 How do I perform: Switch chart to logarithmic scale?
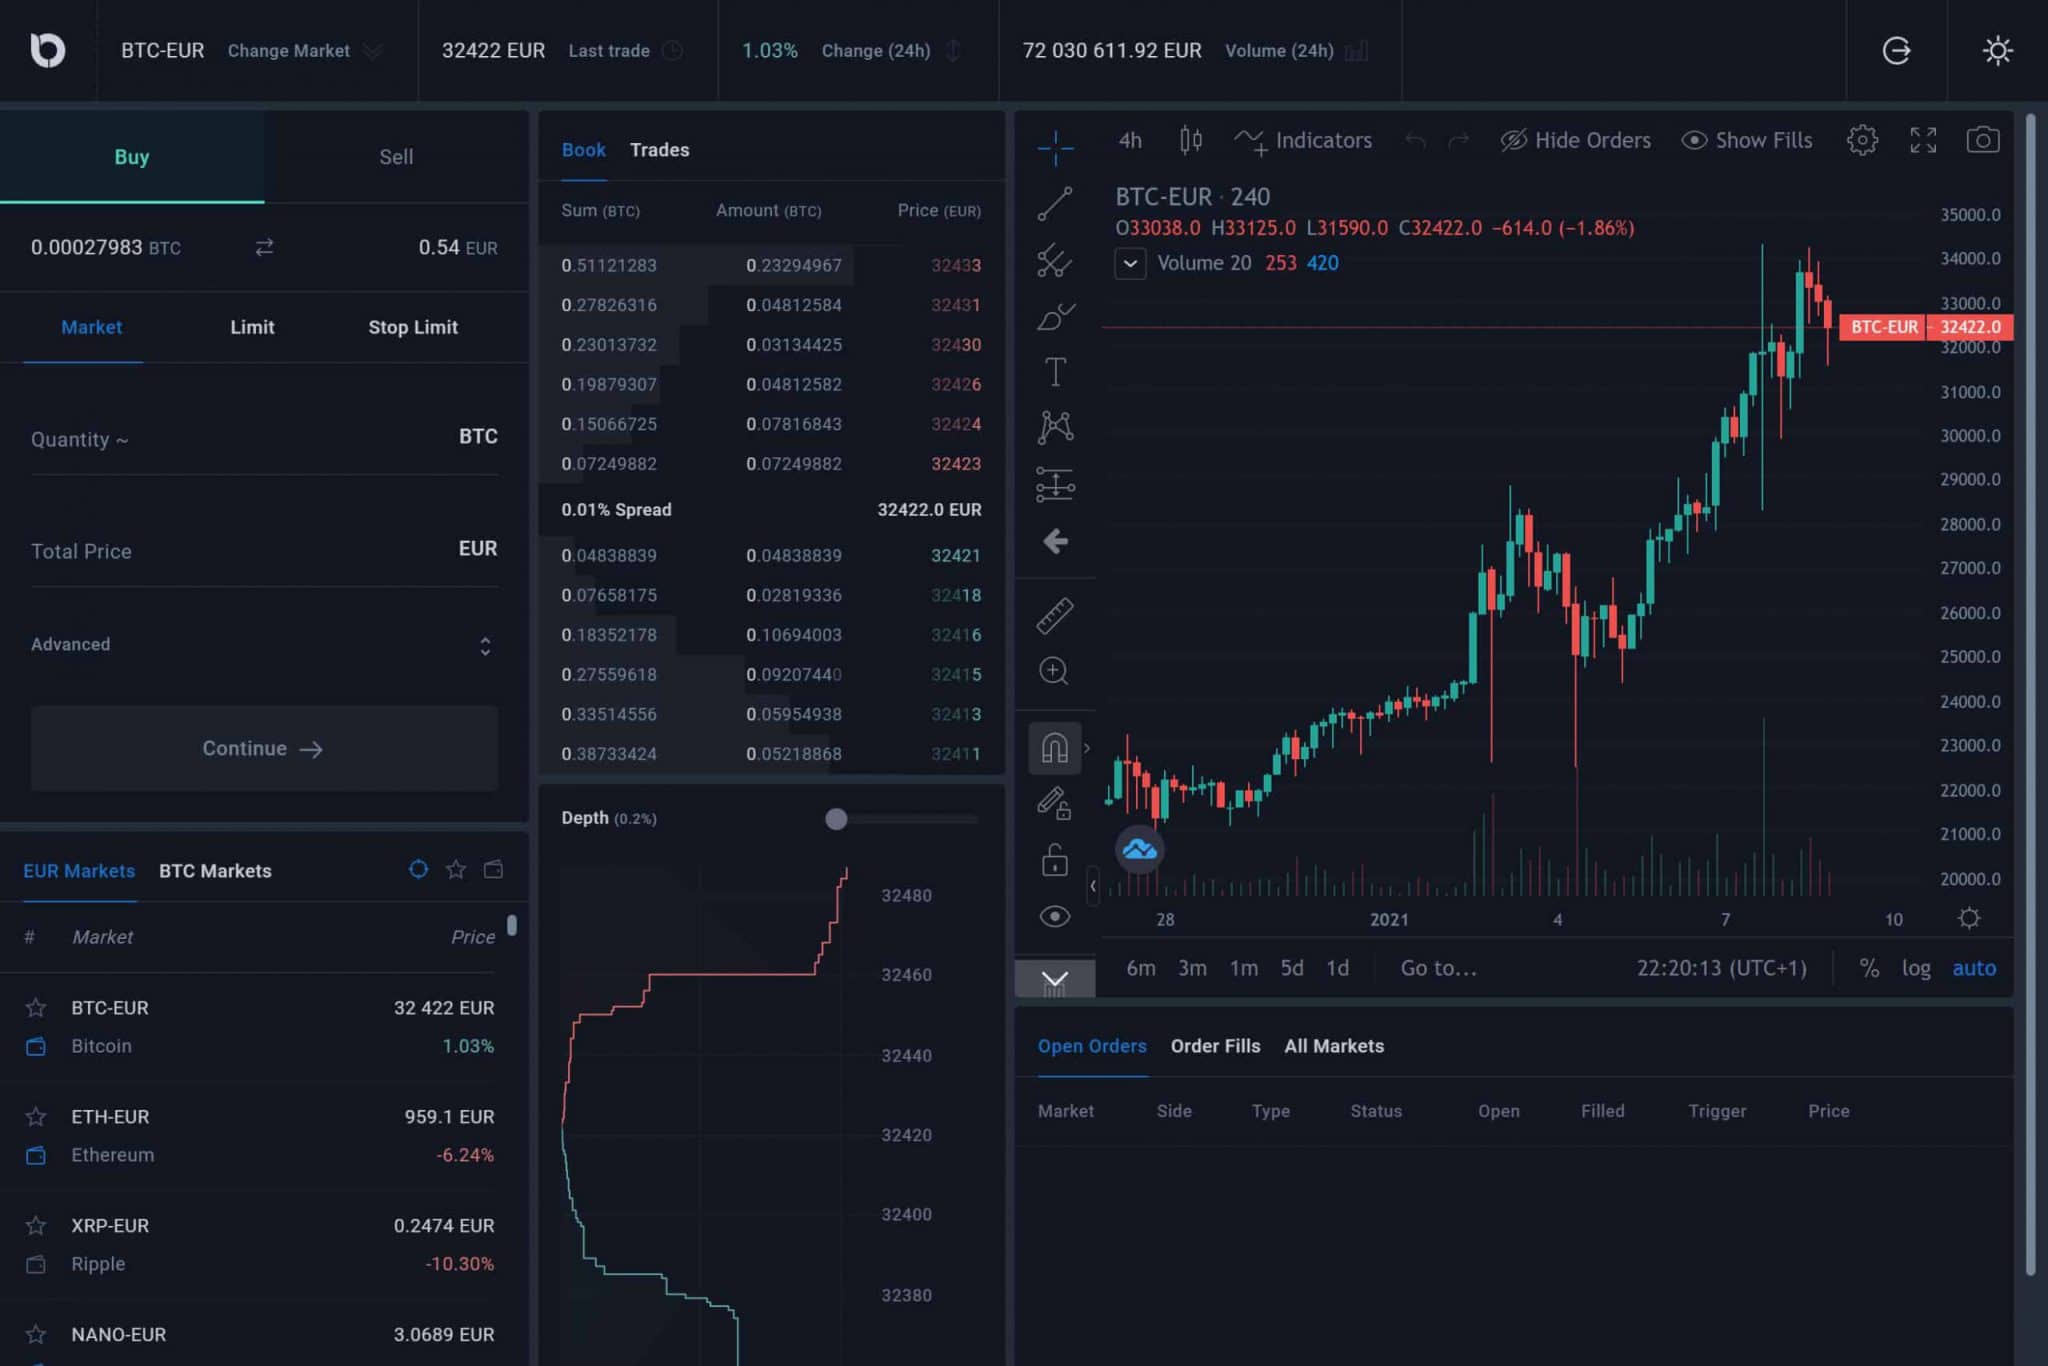[1917, 968]
